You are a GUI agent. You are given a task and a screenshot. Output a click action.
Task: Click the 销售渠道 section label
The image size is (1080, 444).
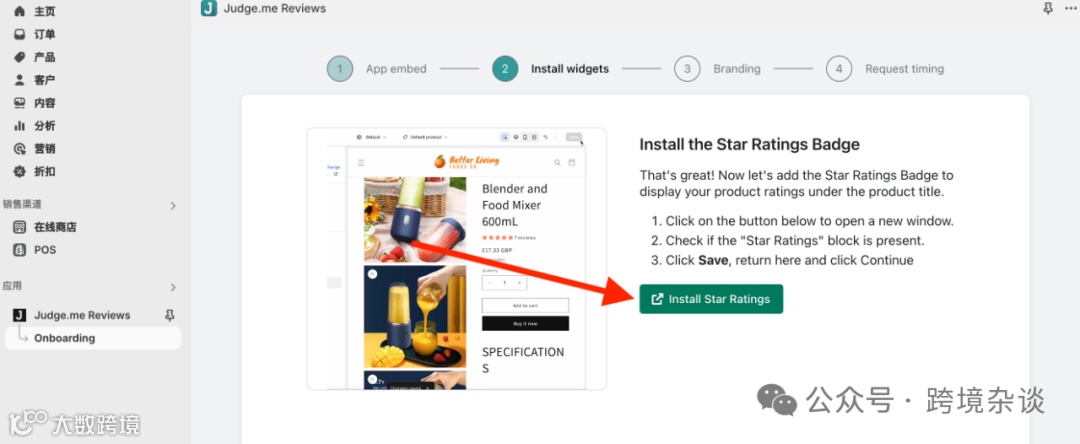coord(22,204)
